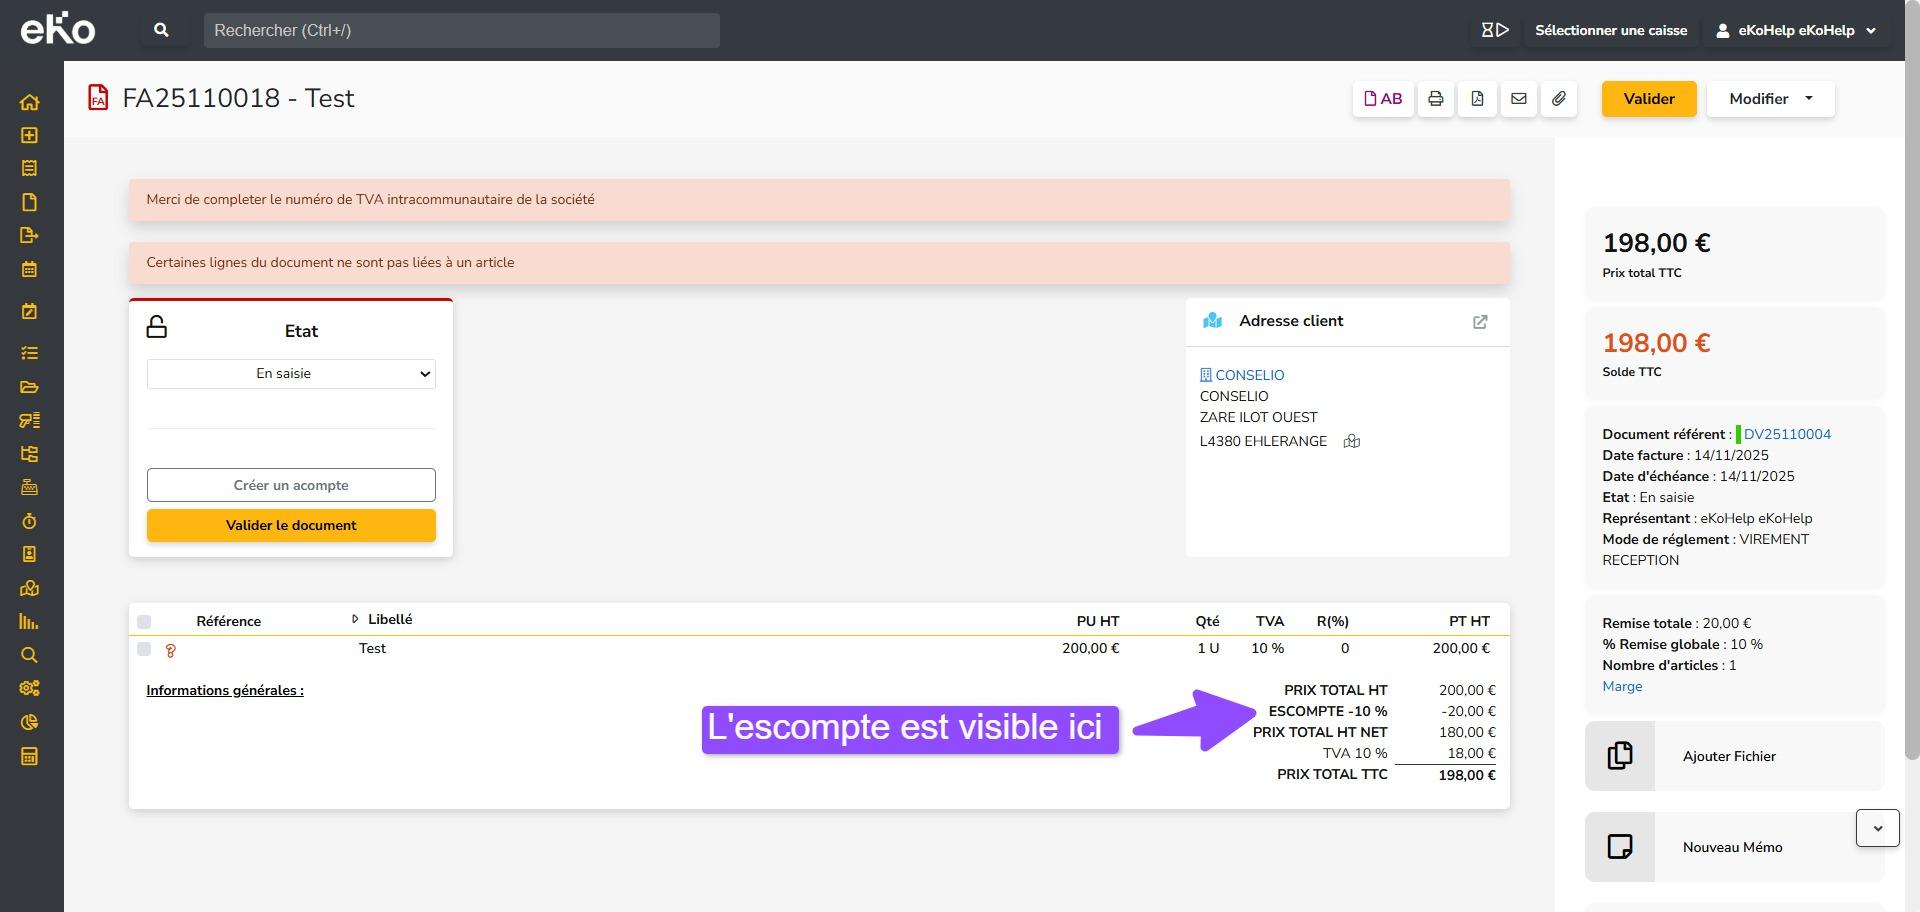The width and height of the screenshot is (1920, 912).
Task: Click the PDF export icon
Action: pyautogui.click(x=1477, y=99)
